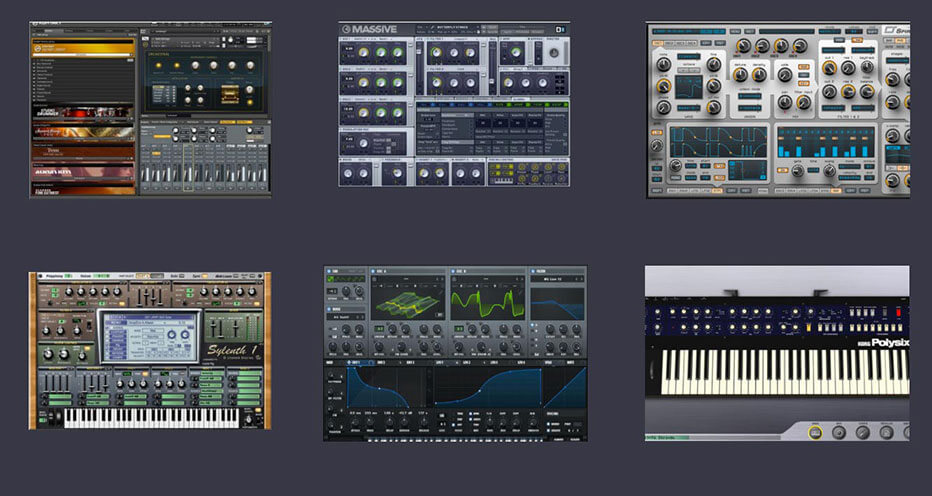The height and width of the screenshot is (496, 932).
Task: Toggle the FILTER enable switch in Serum
Action: coord(533,271)
